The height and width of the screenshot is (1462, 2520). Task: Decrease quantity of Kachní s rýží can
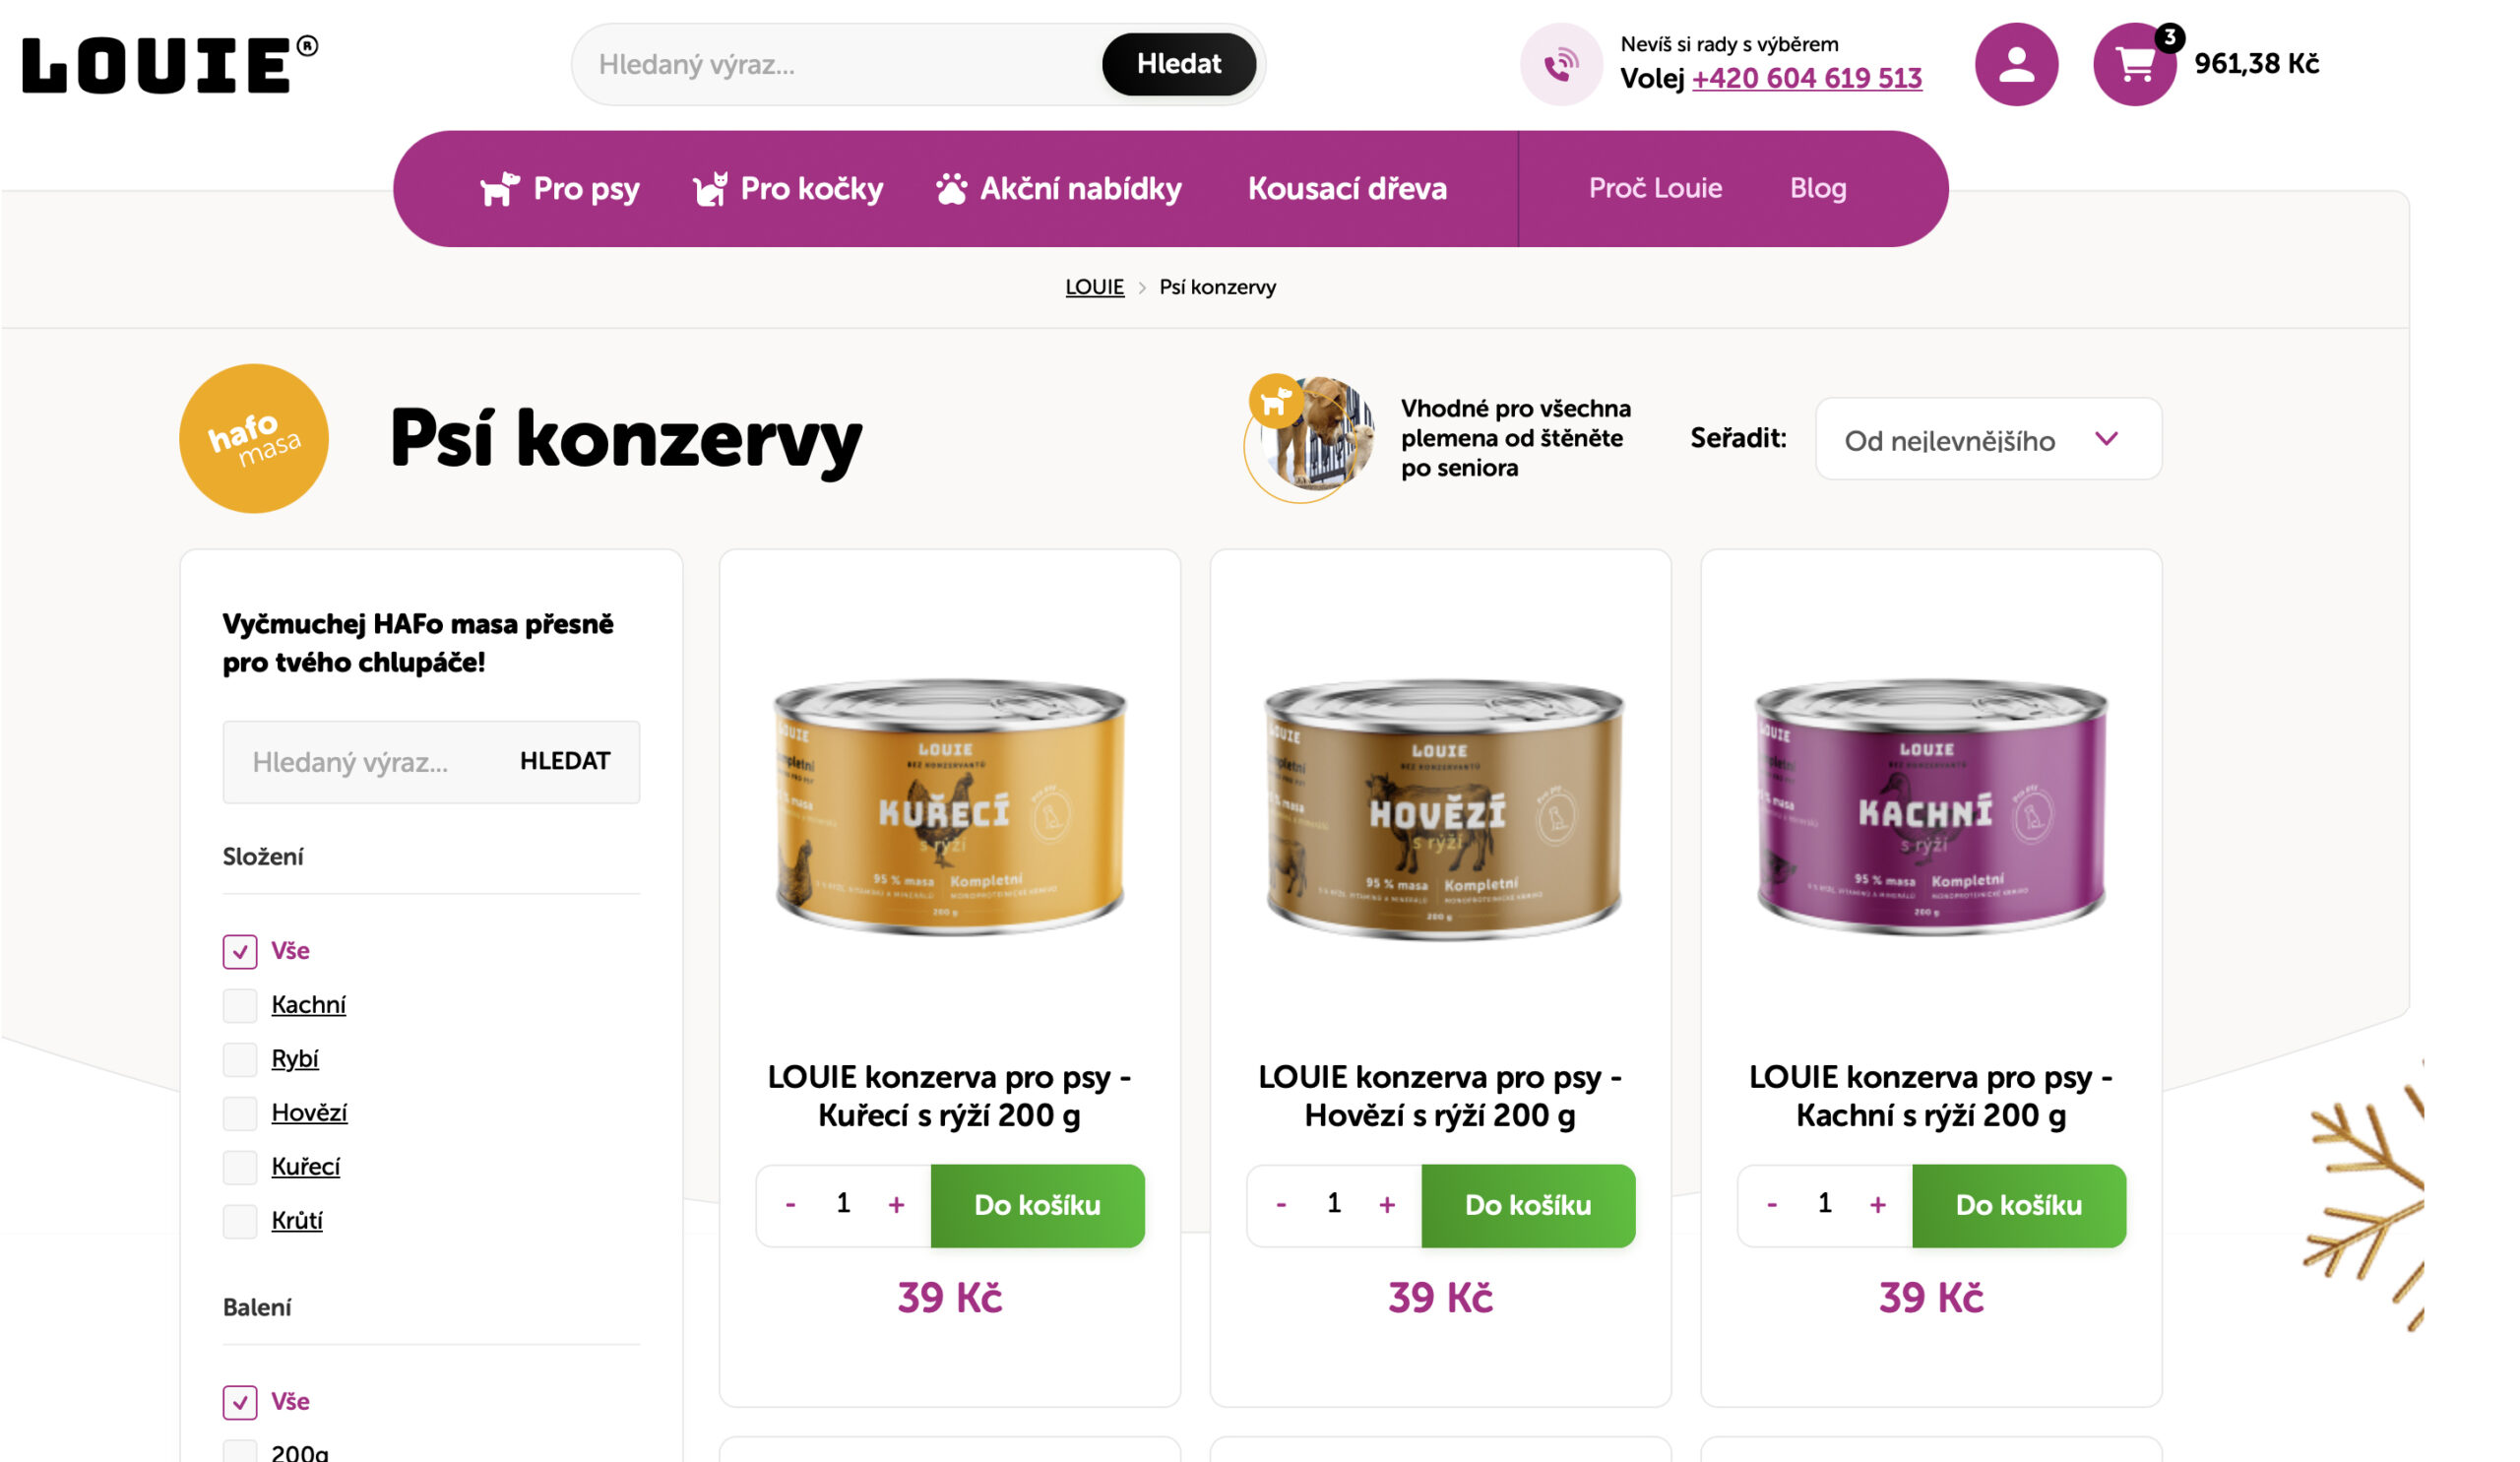coord(1771,1204)
